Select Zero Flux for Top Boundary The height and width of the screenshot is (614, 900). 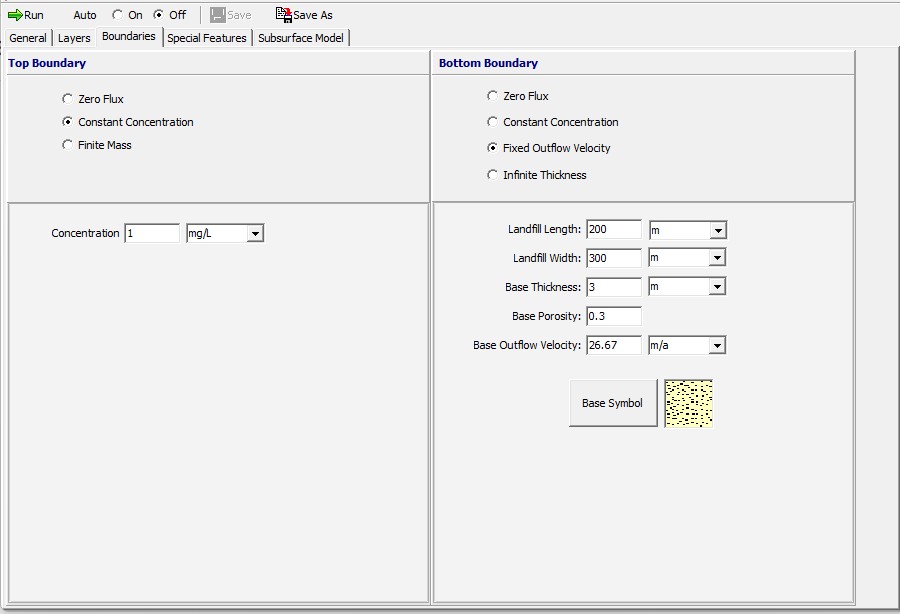point(68,99)
